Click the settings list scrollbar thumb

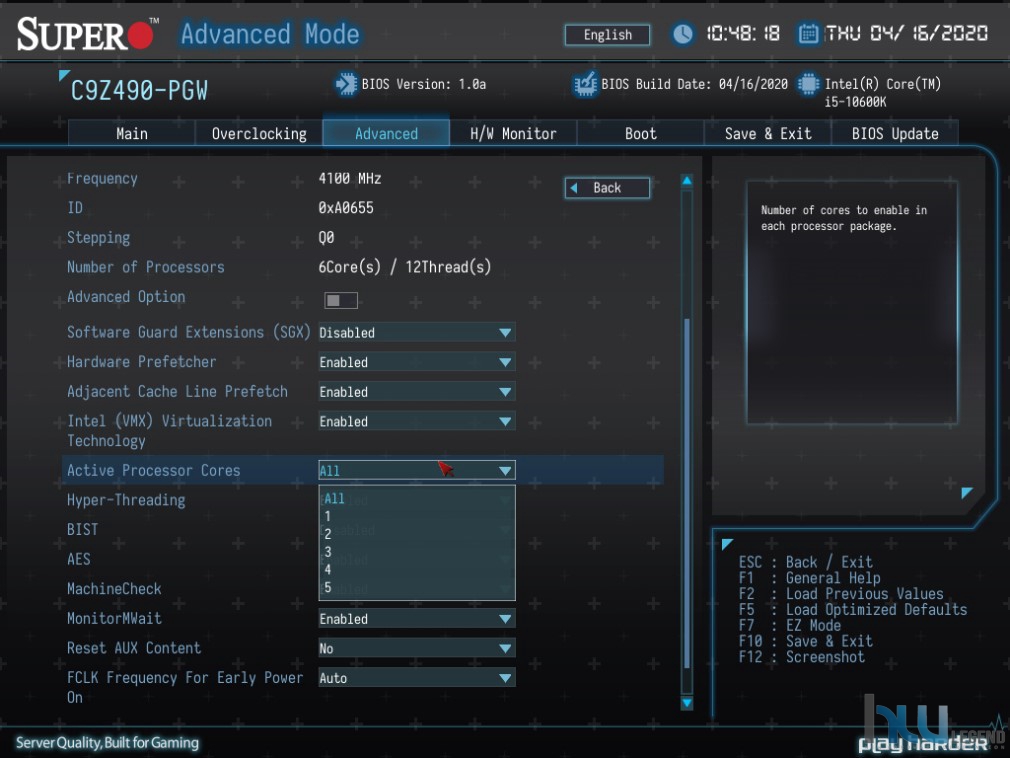tap(687, 493)
